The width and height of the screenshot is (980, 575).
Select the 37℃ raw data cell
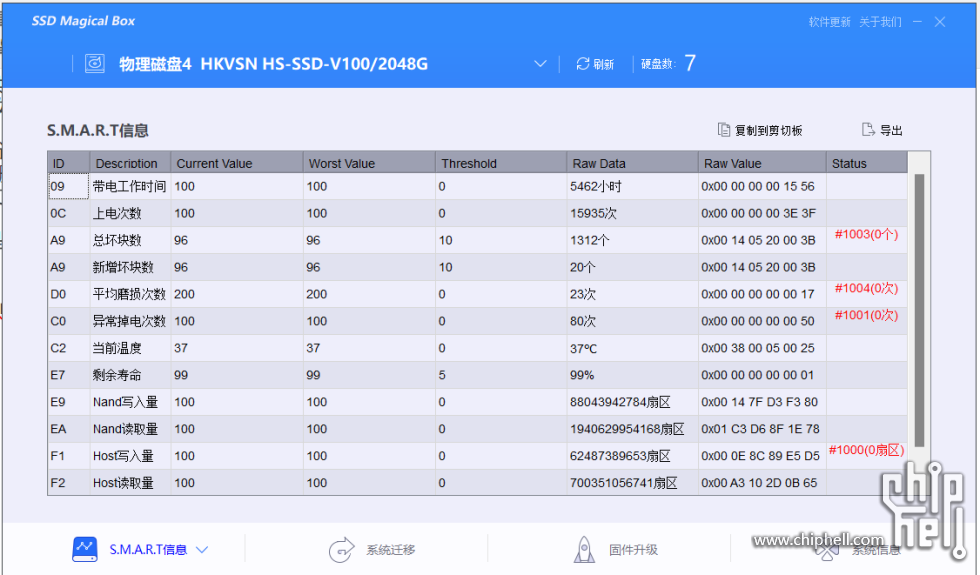point(632,348)
